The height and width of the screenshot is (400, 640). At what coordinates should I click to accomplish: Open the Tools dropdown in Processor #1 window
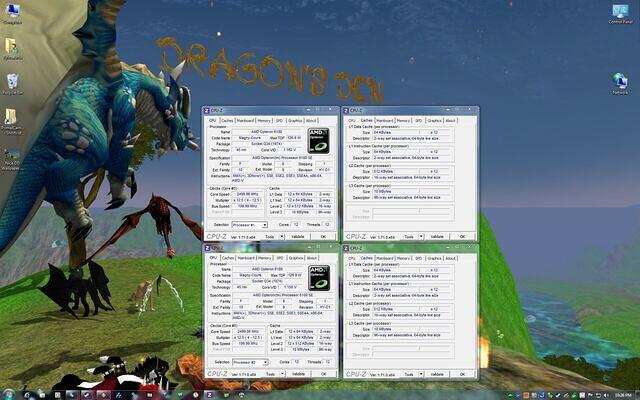273,236
